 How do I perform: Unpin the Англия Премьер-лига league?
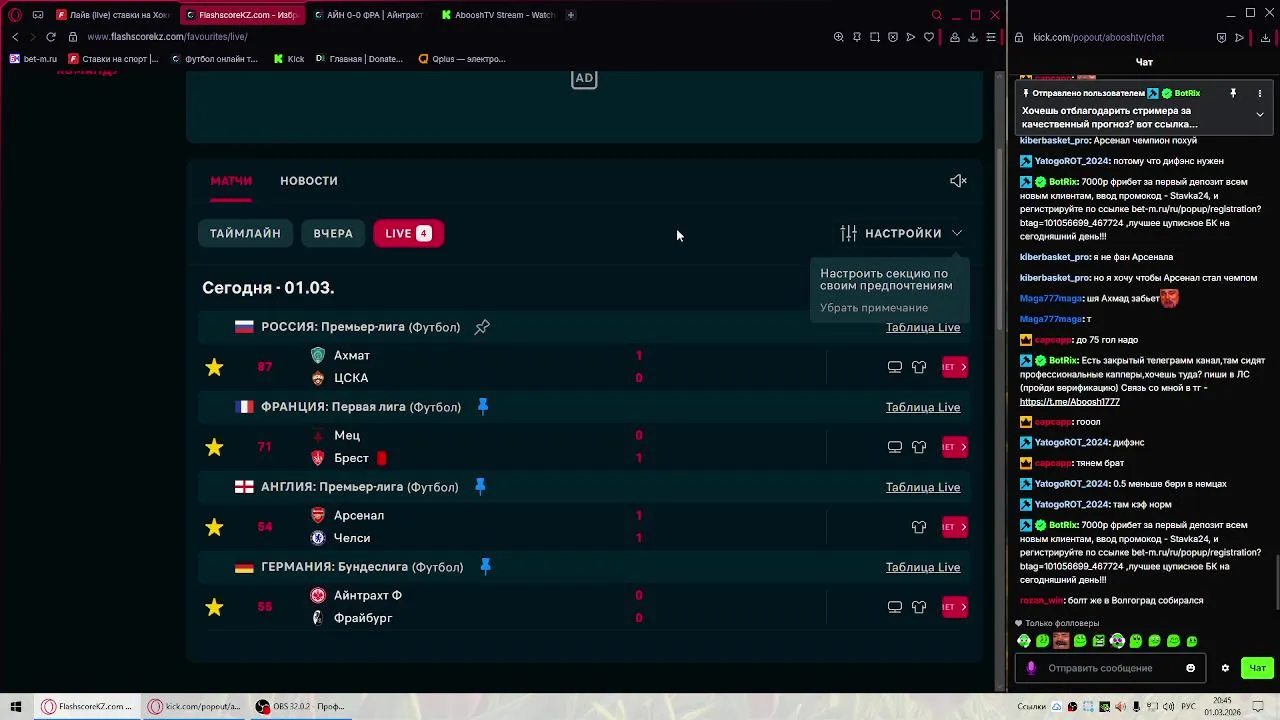[x=480, y=487]
